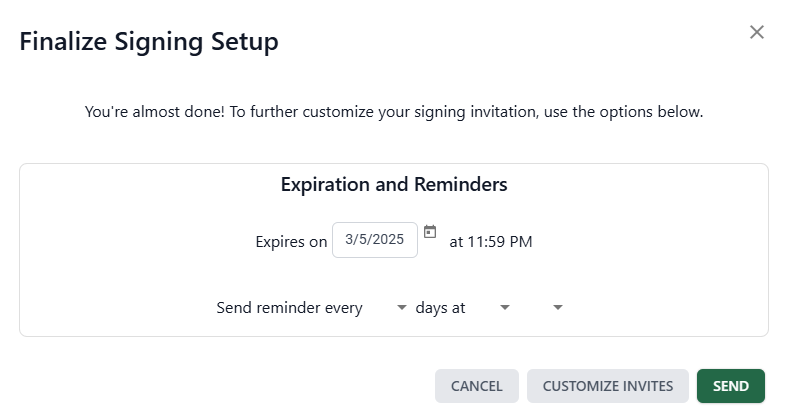Click the 'days at' label
The height and width of the screenshot is (416, 789).
tap(440, 308)
